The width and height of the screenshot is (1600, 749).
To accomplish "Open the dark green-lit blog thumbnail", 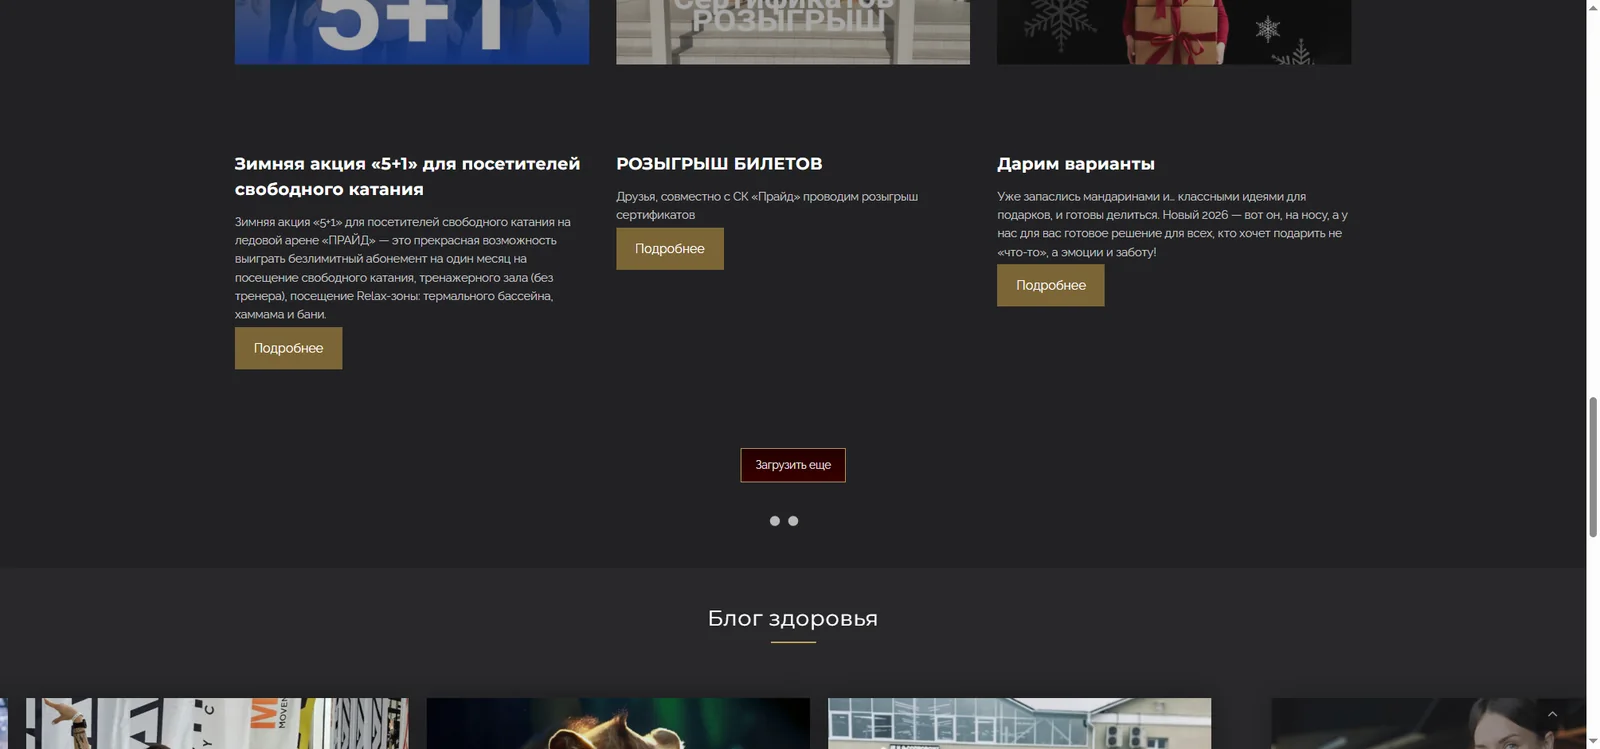I will tap(618, 723).
